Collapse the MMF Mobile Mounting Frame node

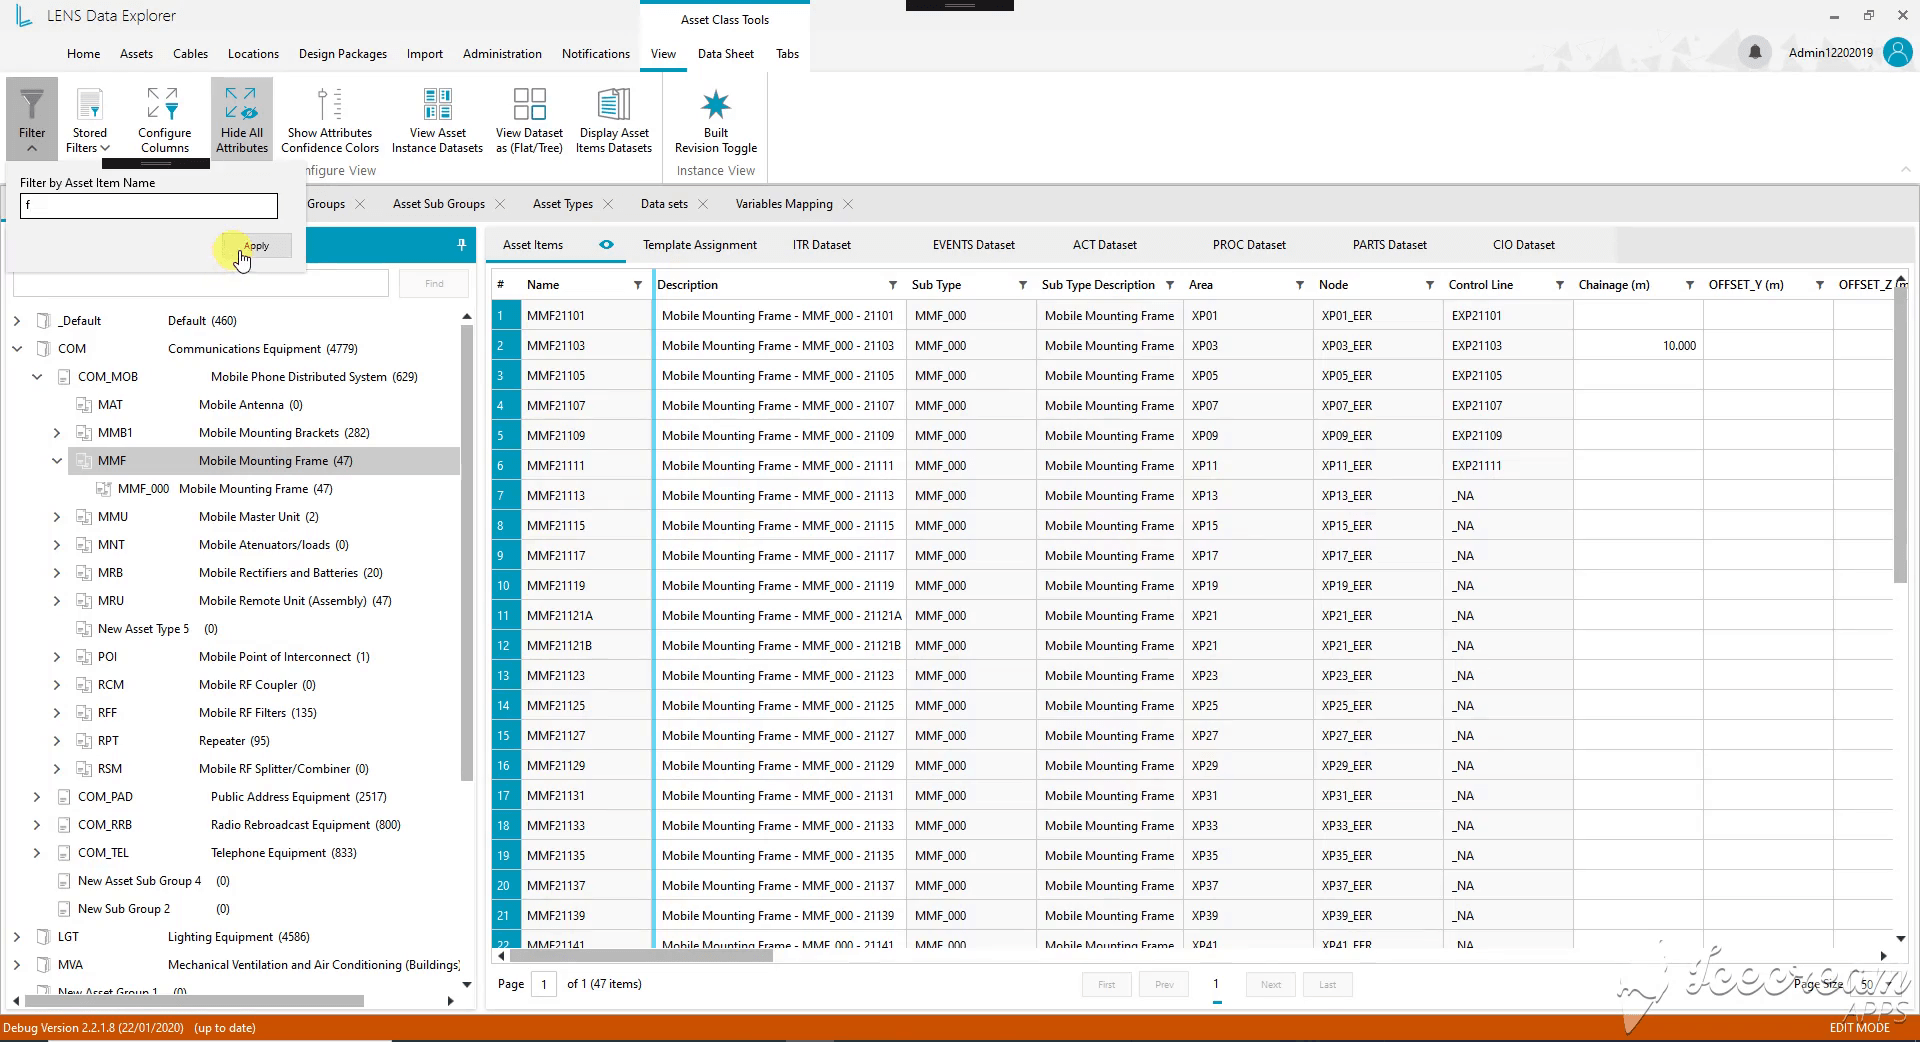click(57, 461)
